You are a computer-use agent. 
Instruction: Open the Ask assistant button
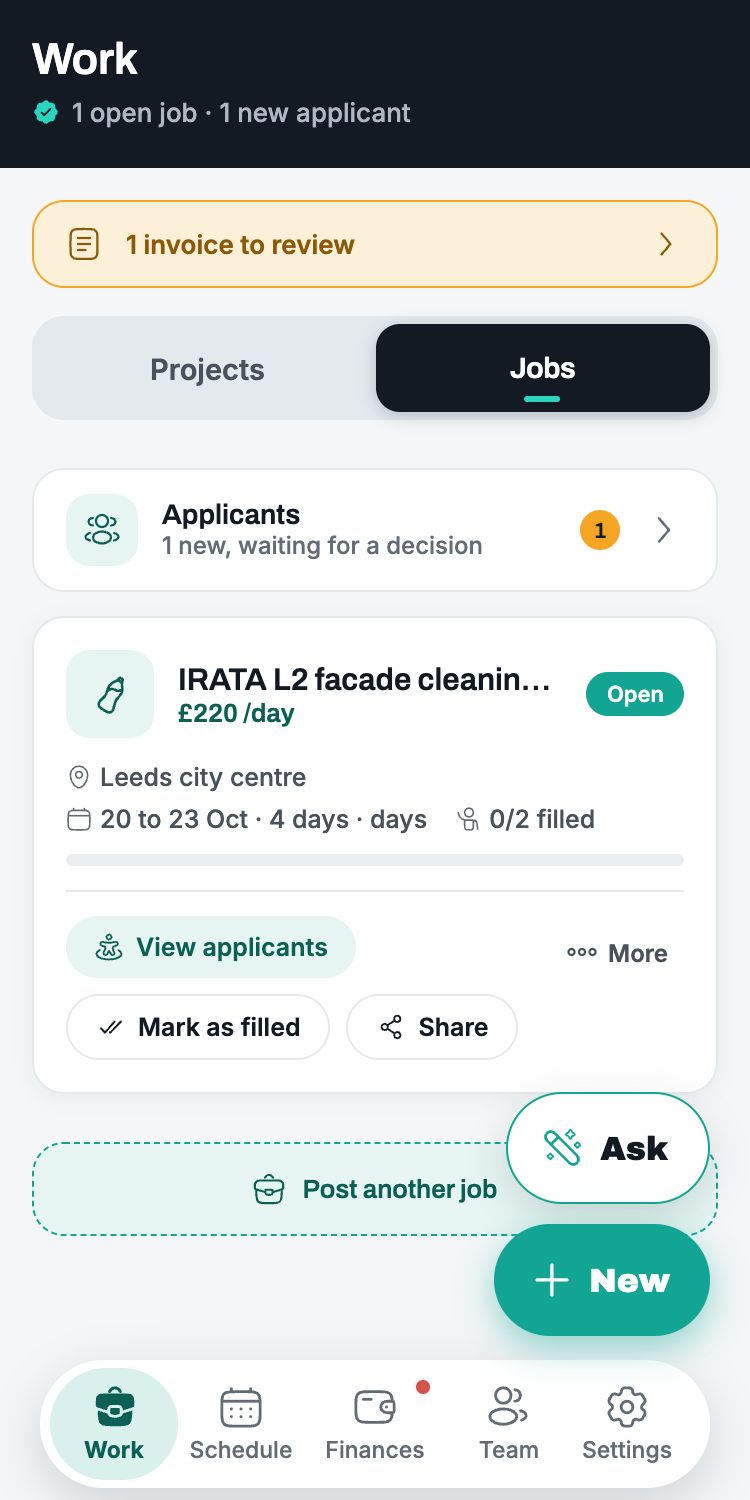click(608, 1148)
